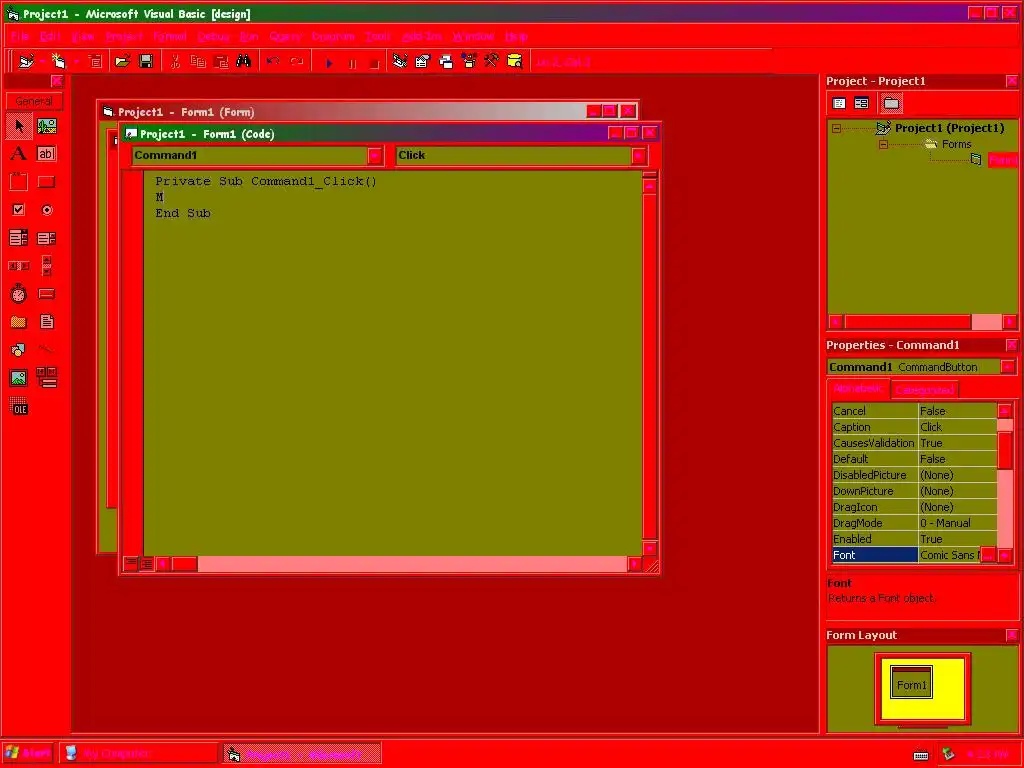Click the Font property ellipsis button

point(988,555)
